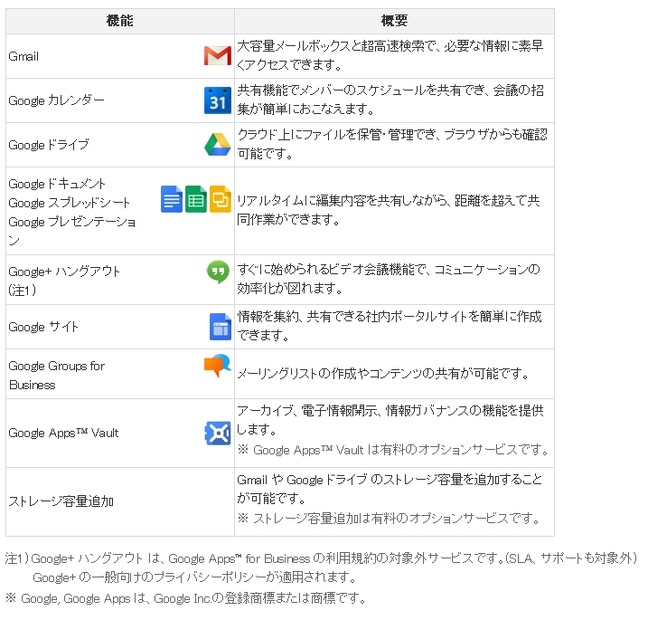Click the Google スプレッドシート label
Viewport: 648px width, 620px height.
(69, 203)
